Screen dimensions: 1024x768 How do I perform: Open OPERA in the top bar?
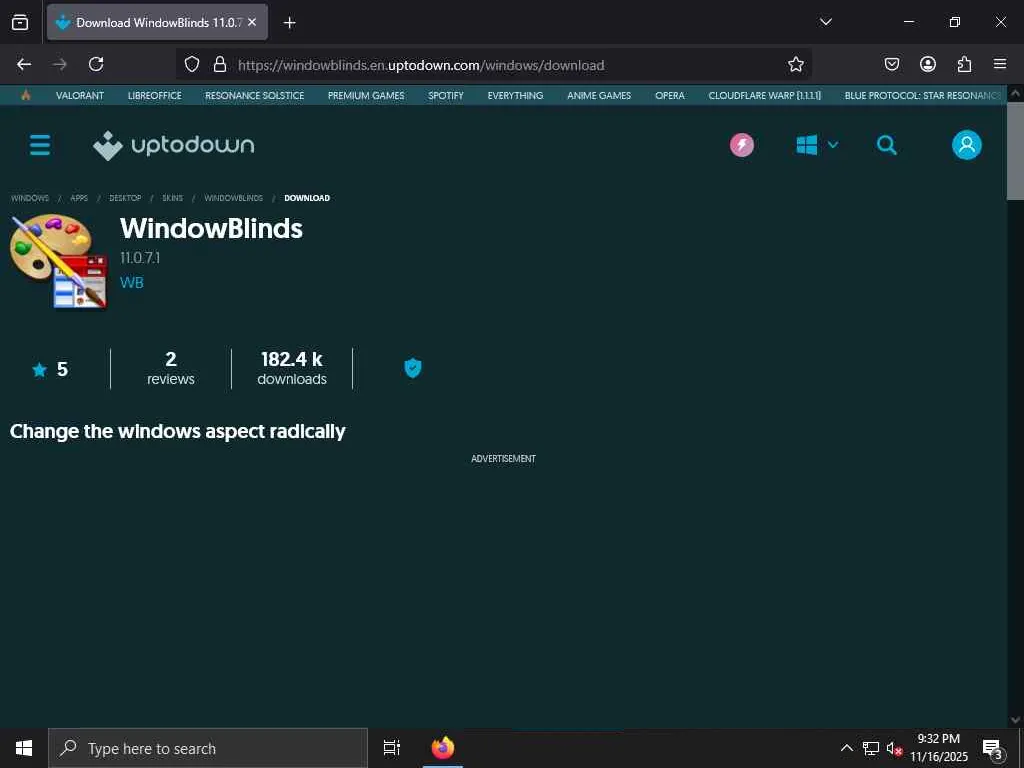click(x=670, y=95)
